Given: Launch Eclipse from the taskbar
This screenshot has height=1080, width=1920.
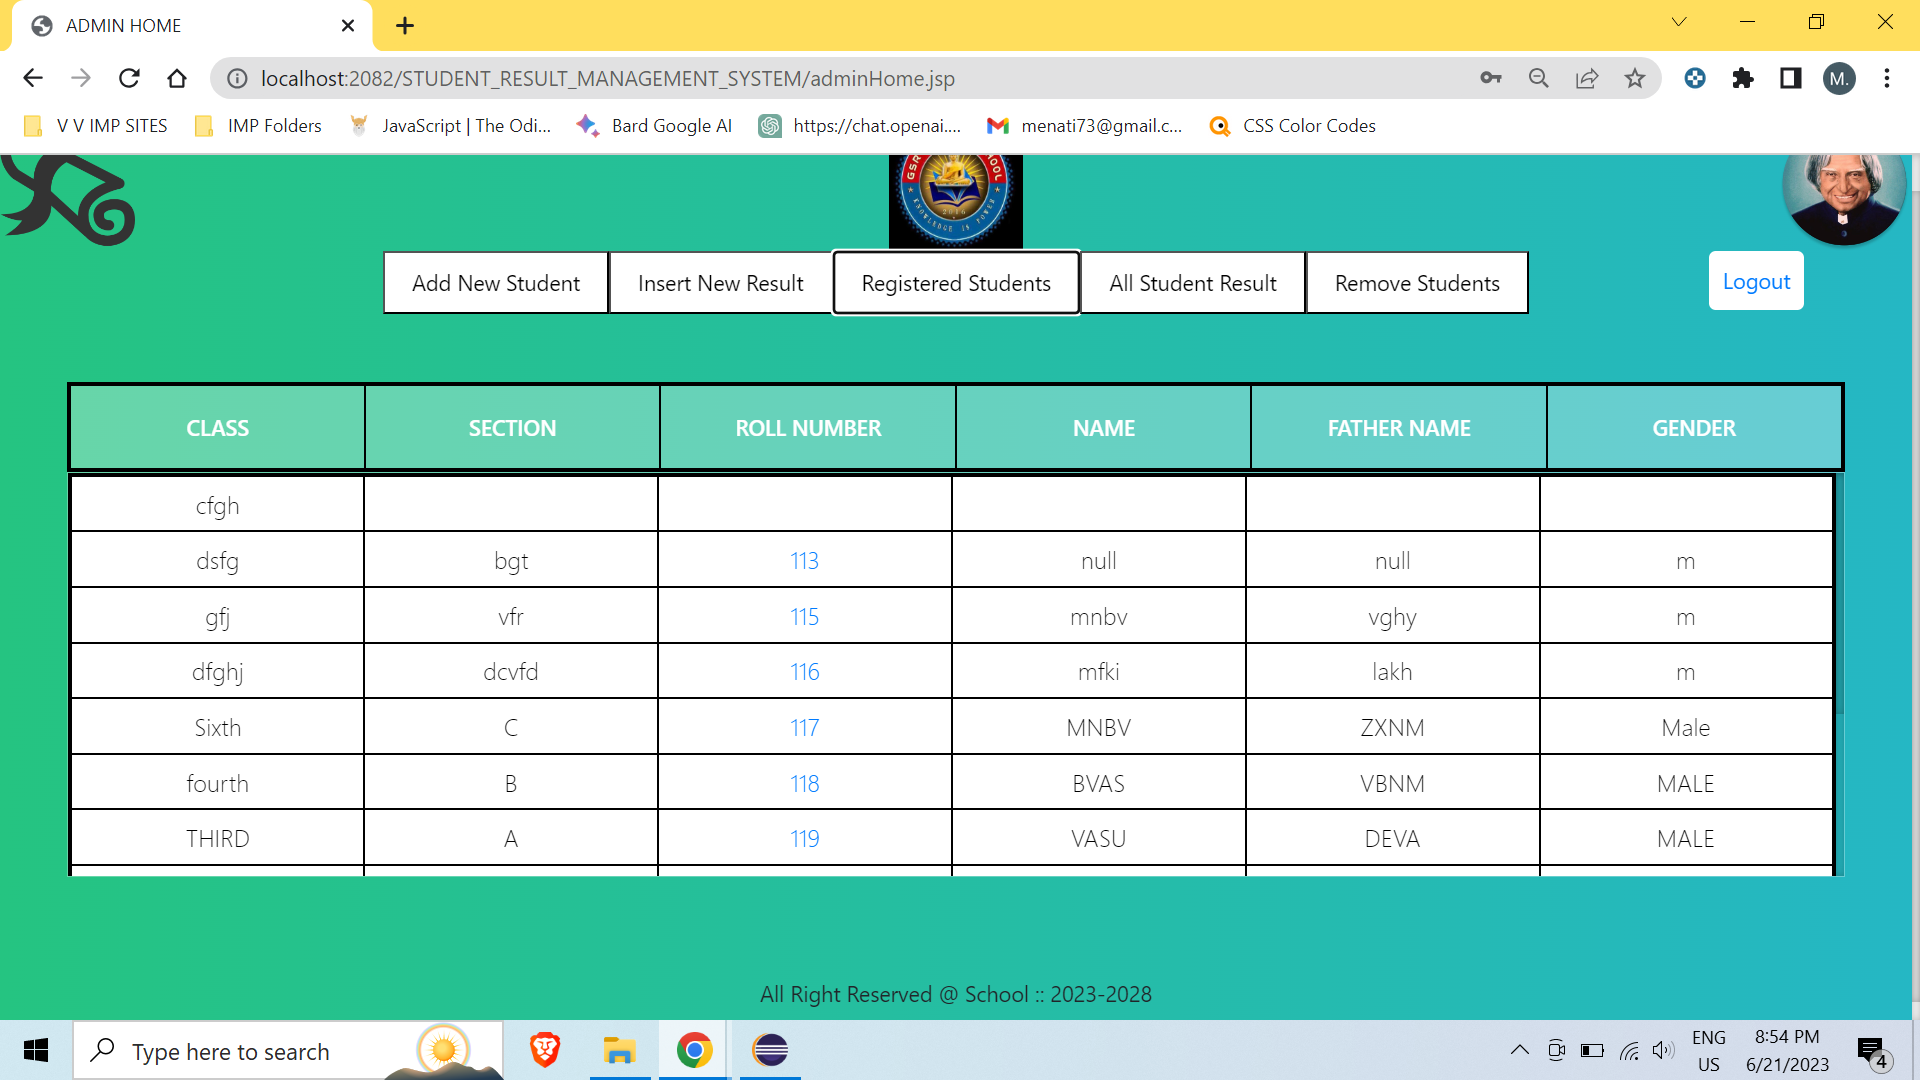Looking at the screenshot, I should (x=769, y=1050).
